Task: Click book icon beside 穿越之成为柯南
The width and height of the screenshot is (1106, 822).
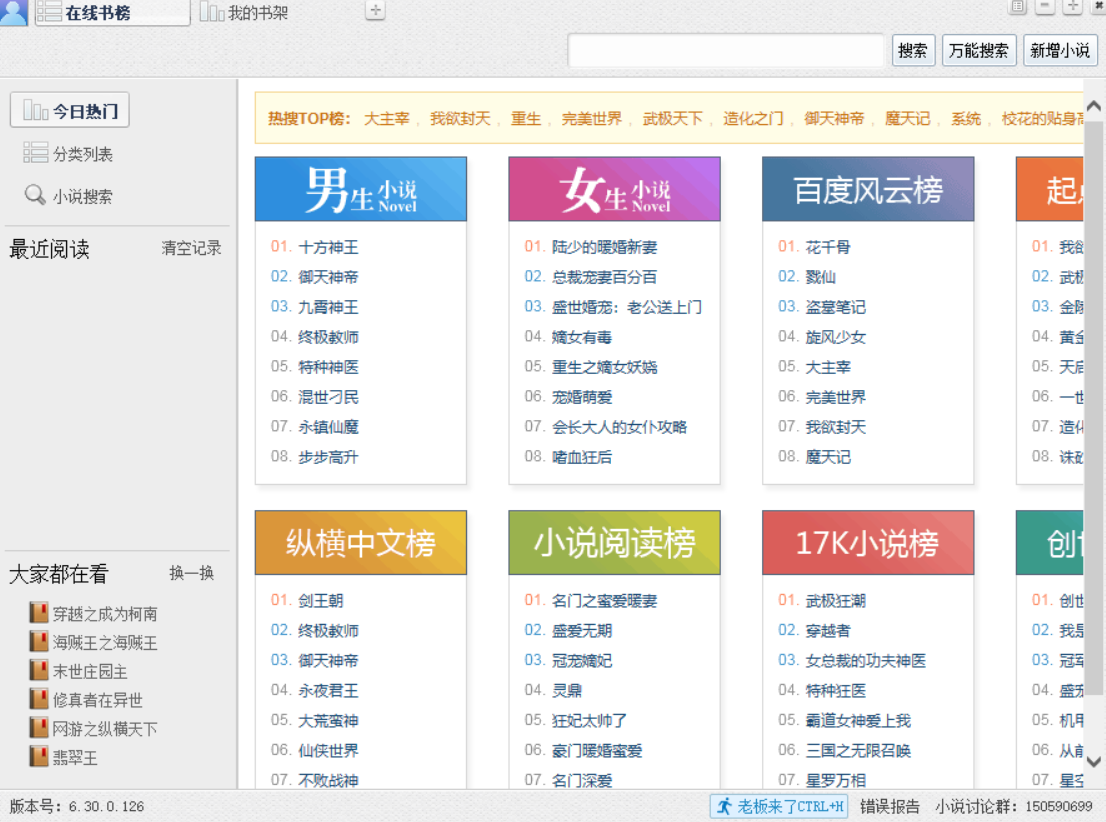Action: click(x=39, y=613)
